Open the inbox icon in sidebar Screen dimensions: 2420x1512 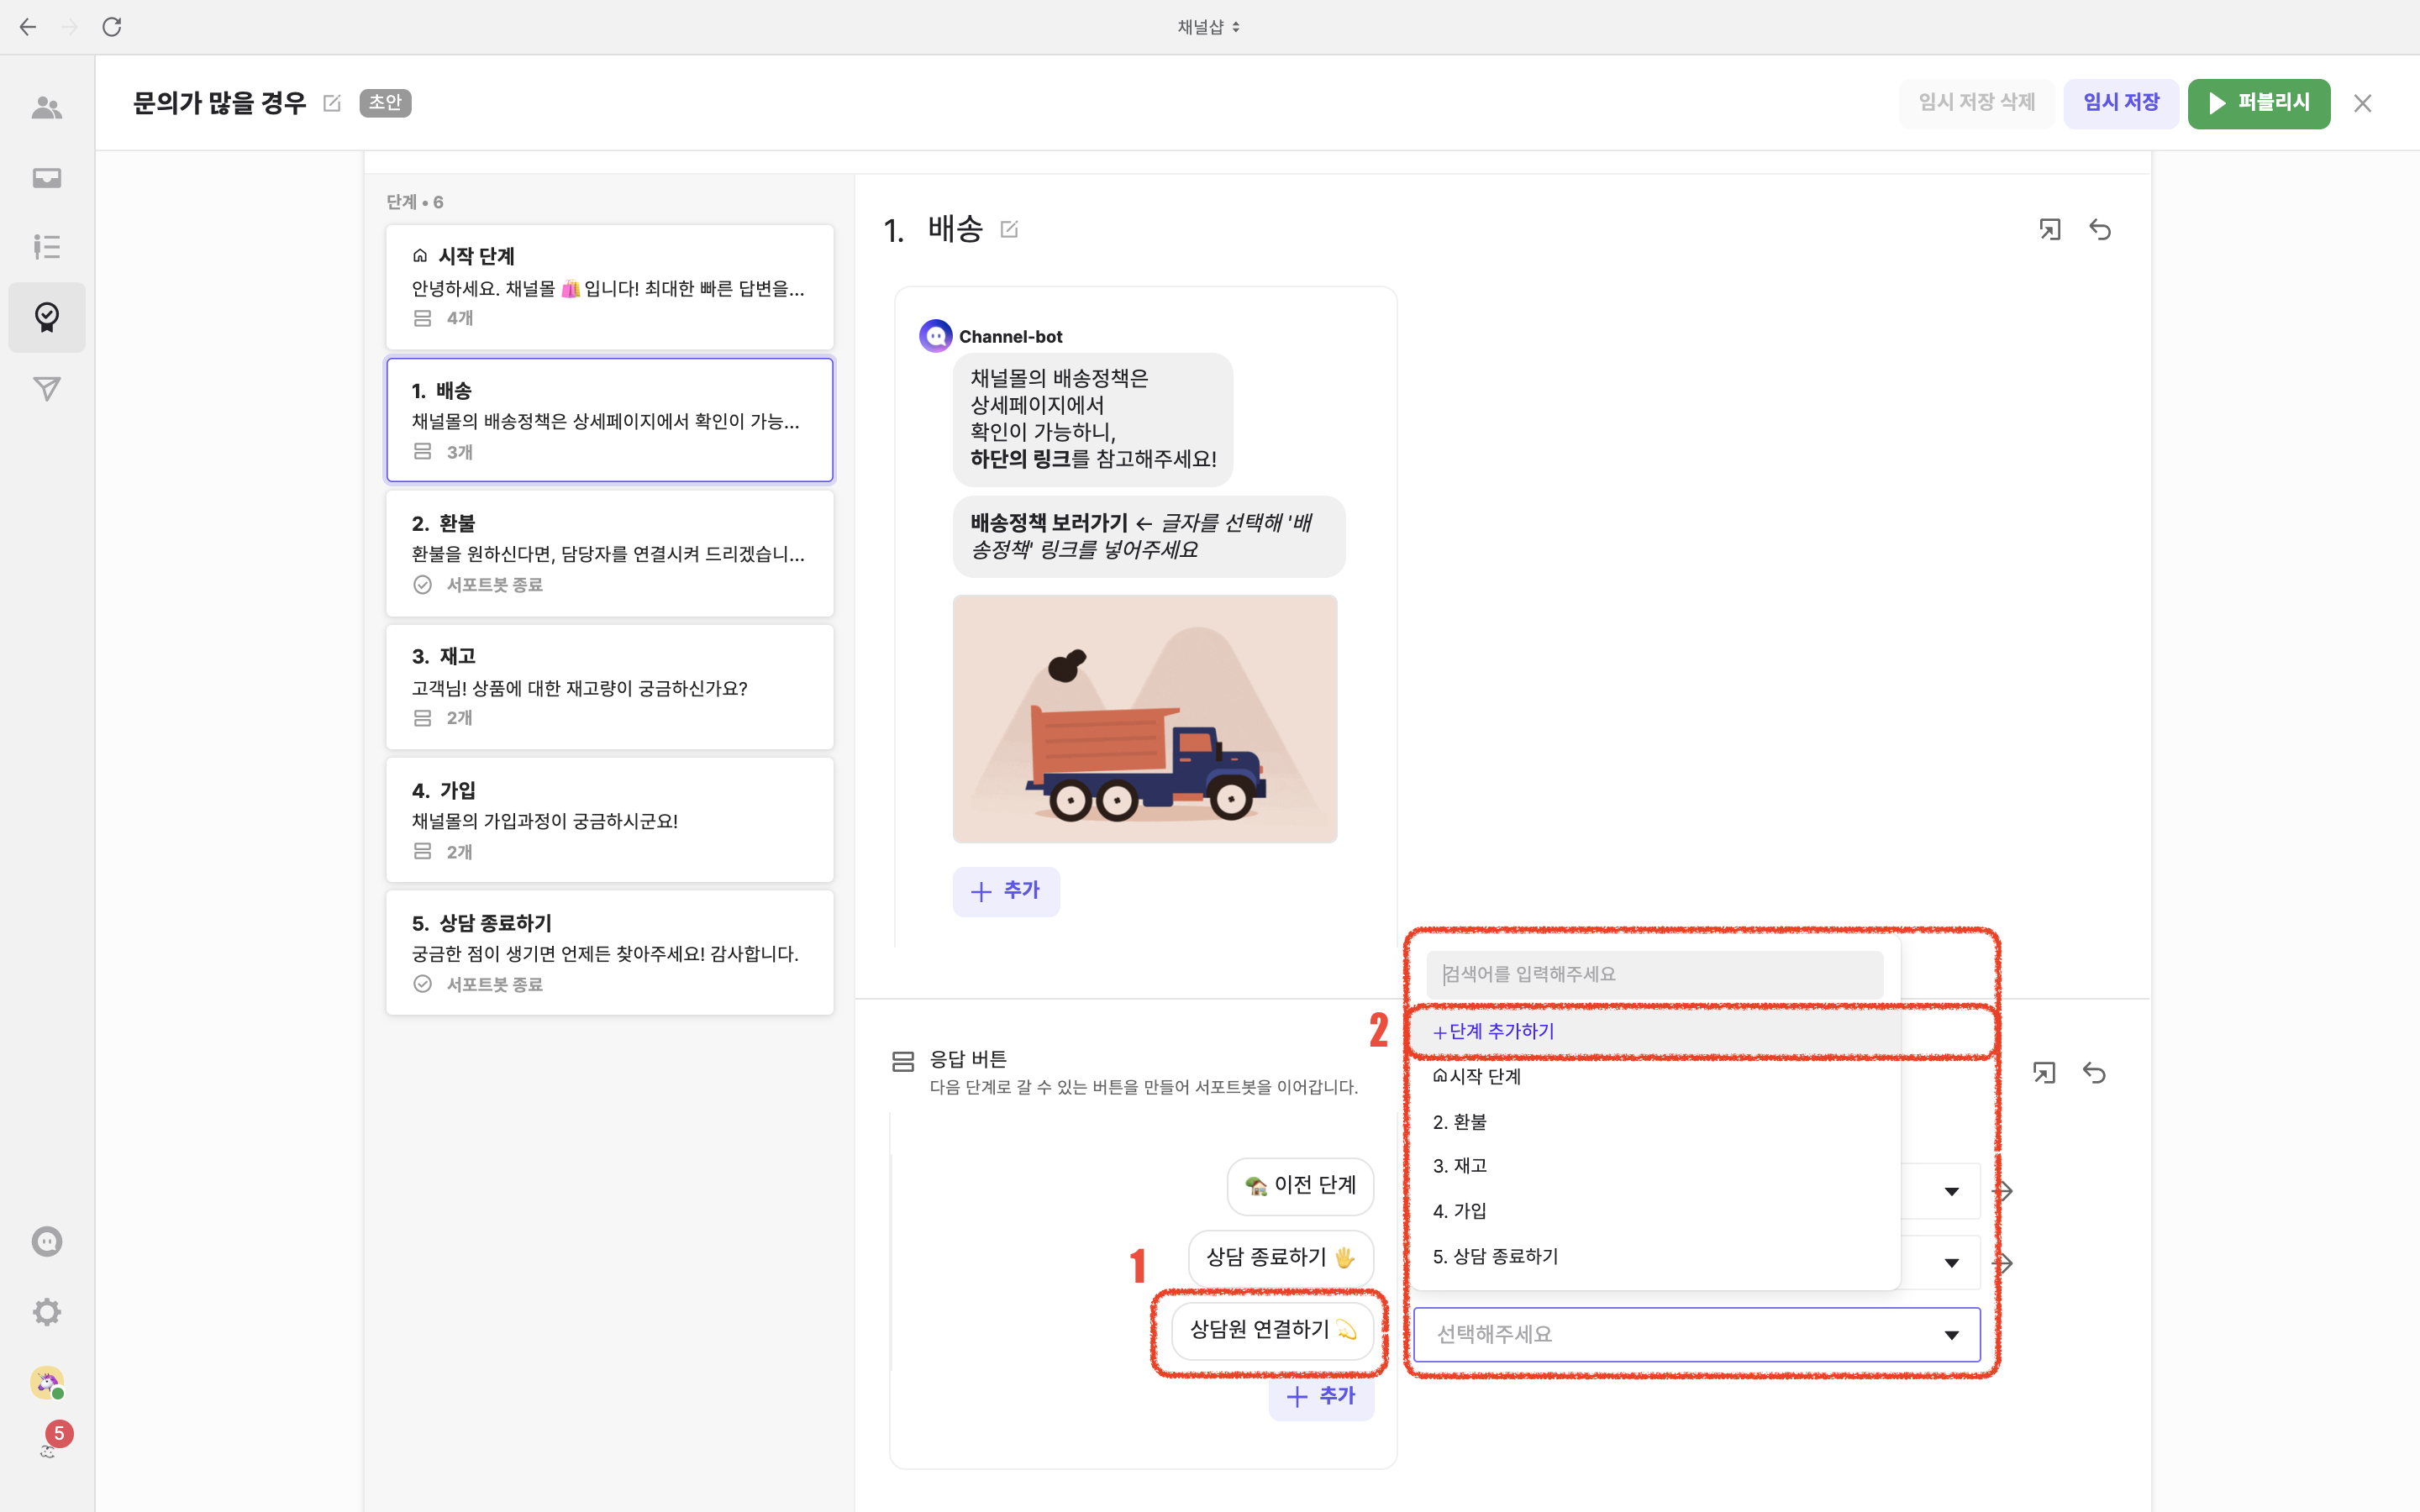[x=46, y=178]
